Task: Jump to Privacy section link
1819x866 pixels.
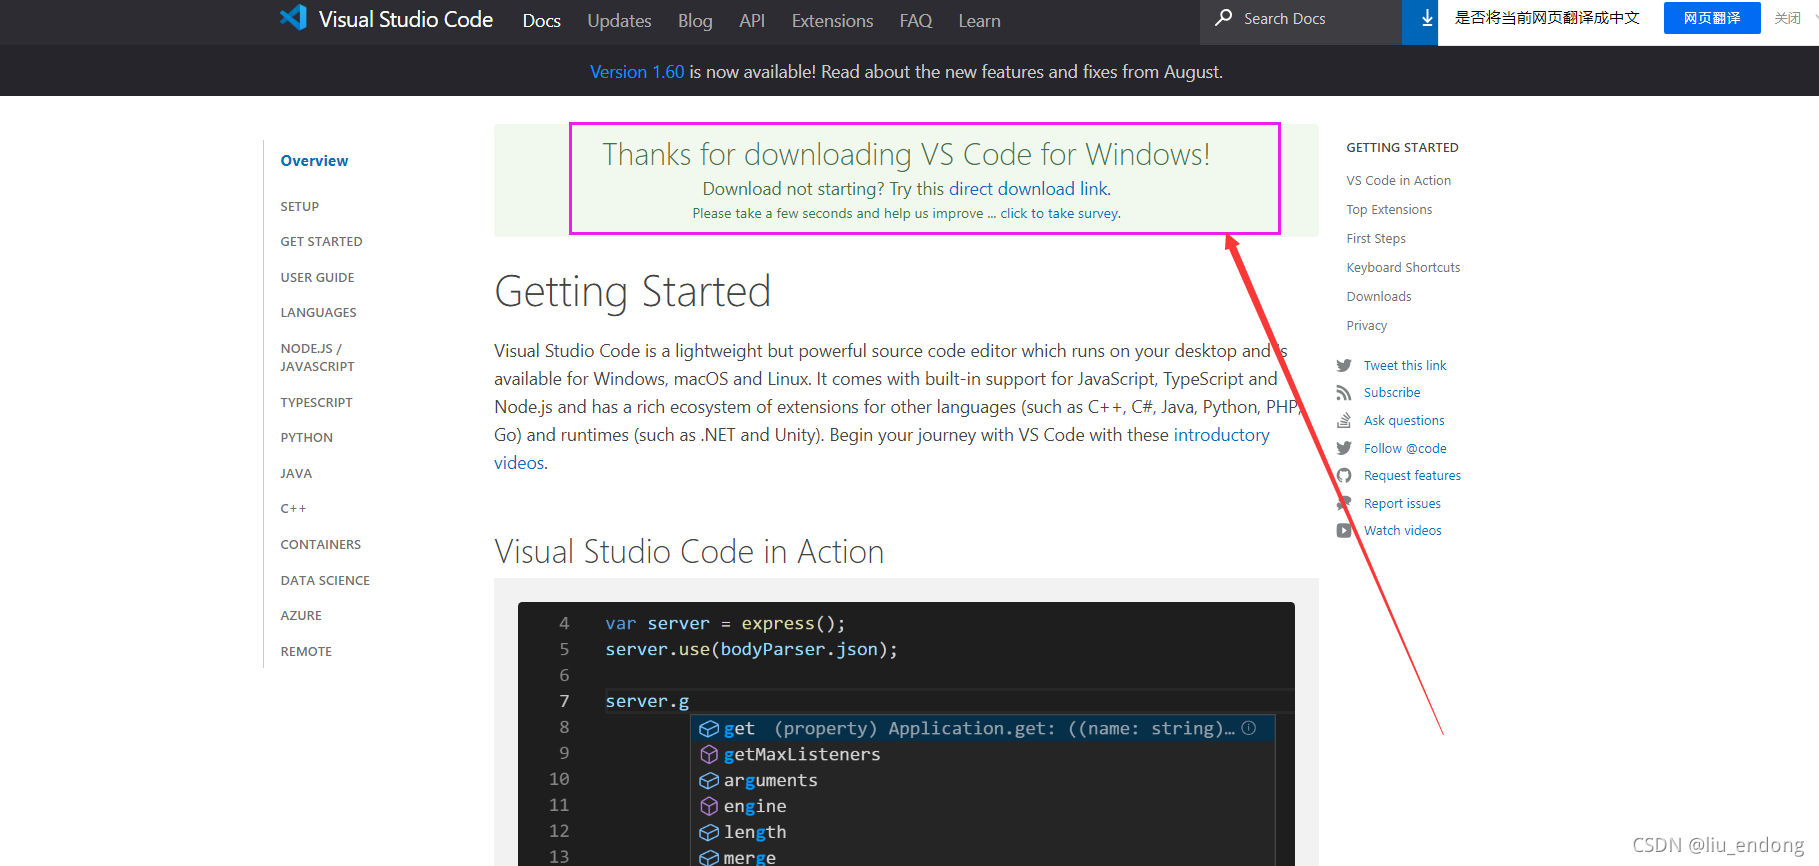Action: tap(1366, 326)
